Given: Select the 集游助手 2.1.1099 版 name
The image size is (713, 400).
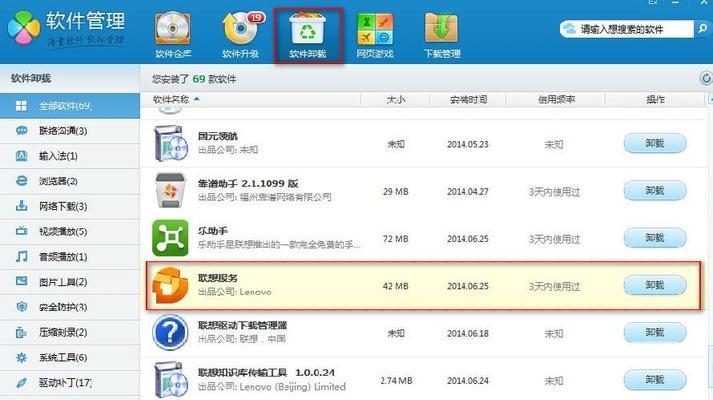Looking at the screenshot, I should point(248,184).
